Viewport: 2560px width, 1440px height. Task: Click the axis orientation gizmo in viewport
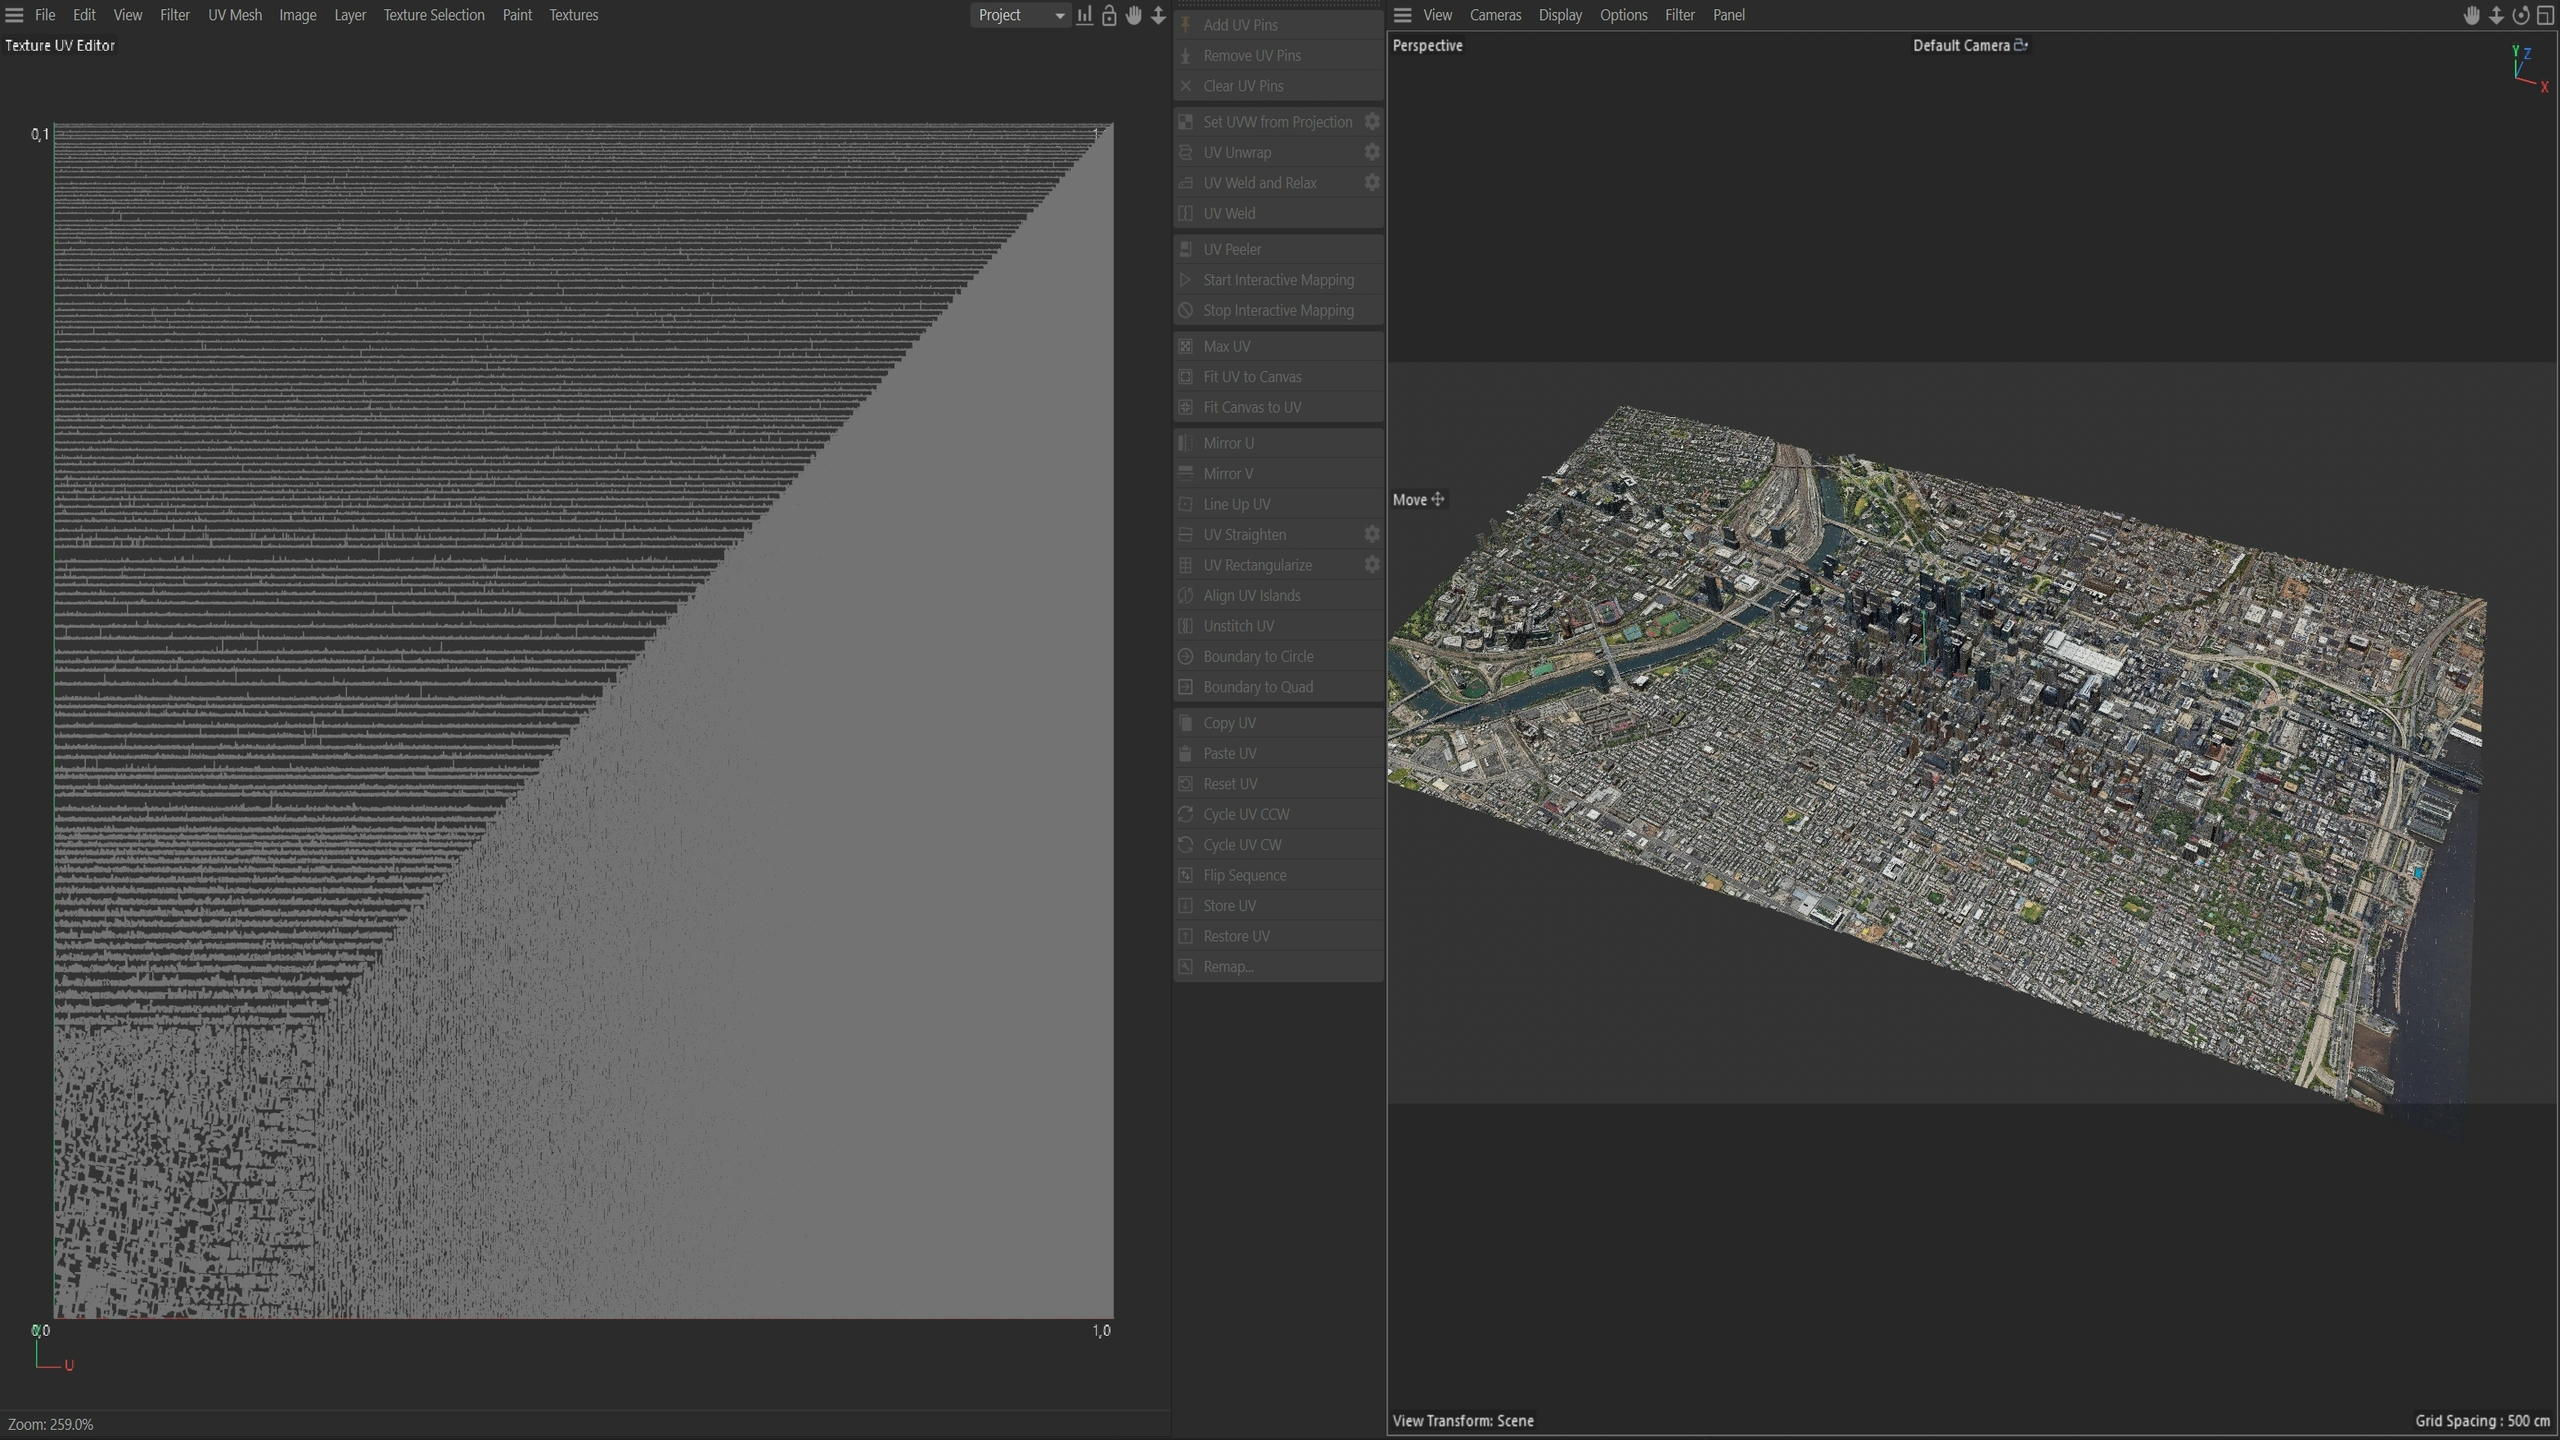[2529, 68]
